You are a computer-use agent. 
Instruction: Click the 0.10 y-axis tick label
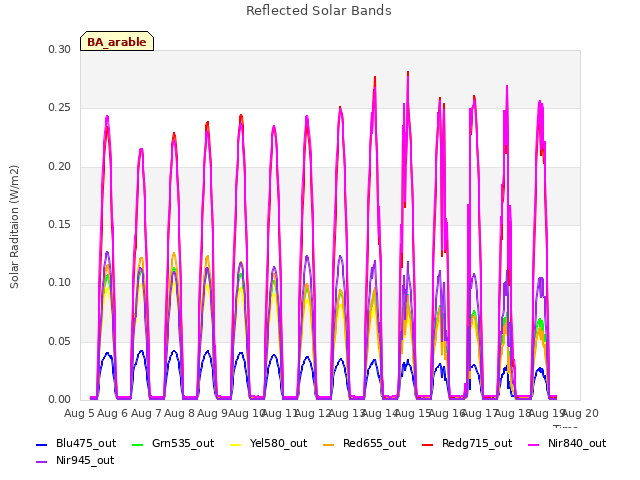(60, 283)
